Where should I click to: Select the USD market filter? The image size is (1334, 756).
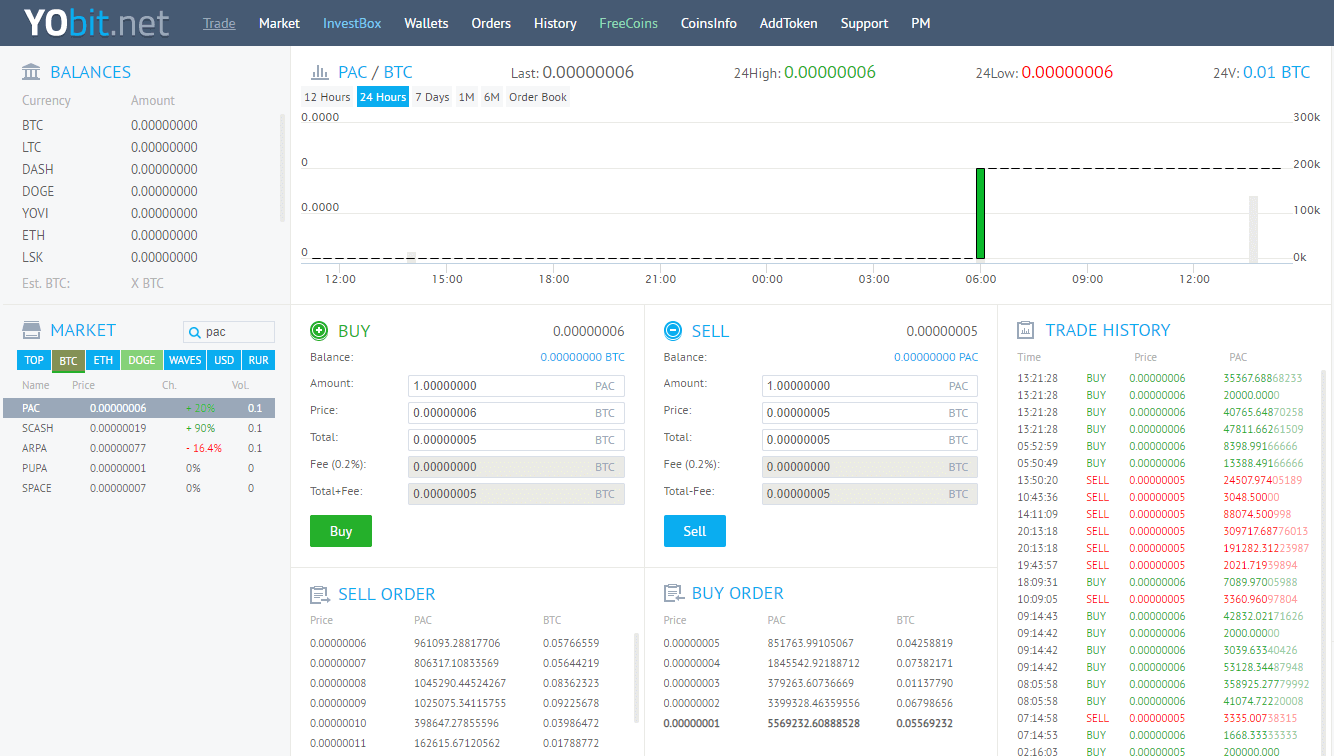click(x=224, y=360)
